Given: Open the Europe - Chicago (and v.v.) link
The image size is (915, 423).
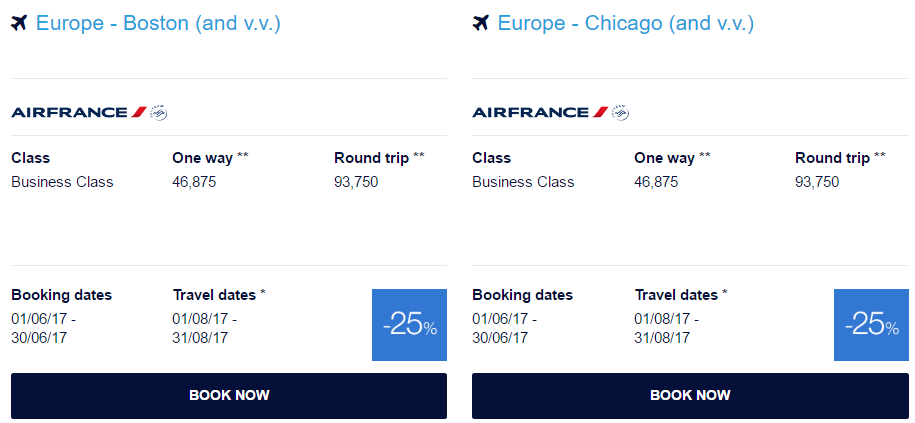Looking at the screenshot, I should click(626, 24).
